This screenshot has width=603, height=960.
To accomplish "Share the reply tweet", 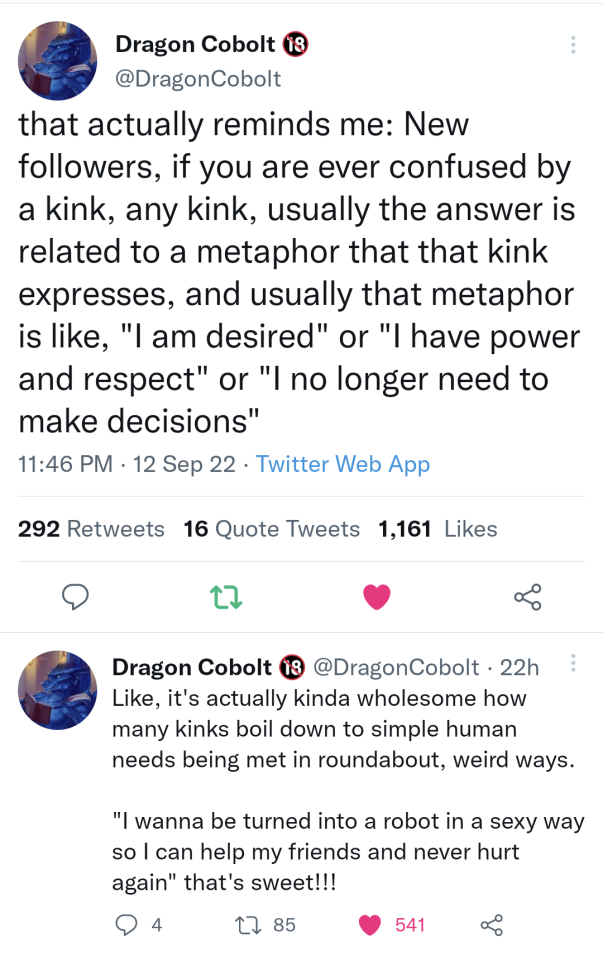I will (492, 925).
